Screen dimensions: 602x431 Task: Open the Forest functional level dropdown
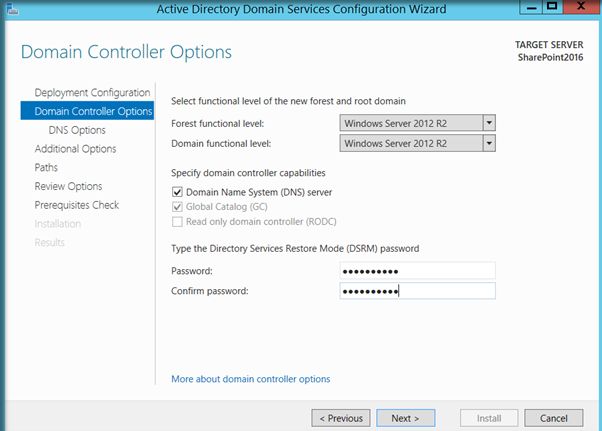pyautogui.click(x=489, y=123)
